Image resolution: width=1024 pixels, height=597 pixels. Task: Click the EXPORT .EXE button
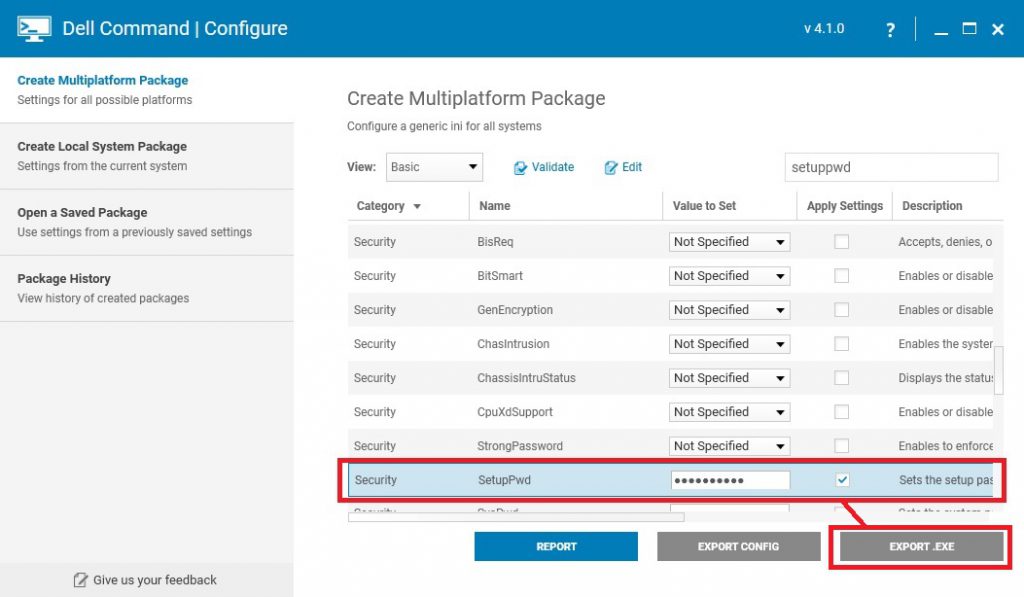pos(921,546)
